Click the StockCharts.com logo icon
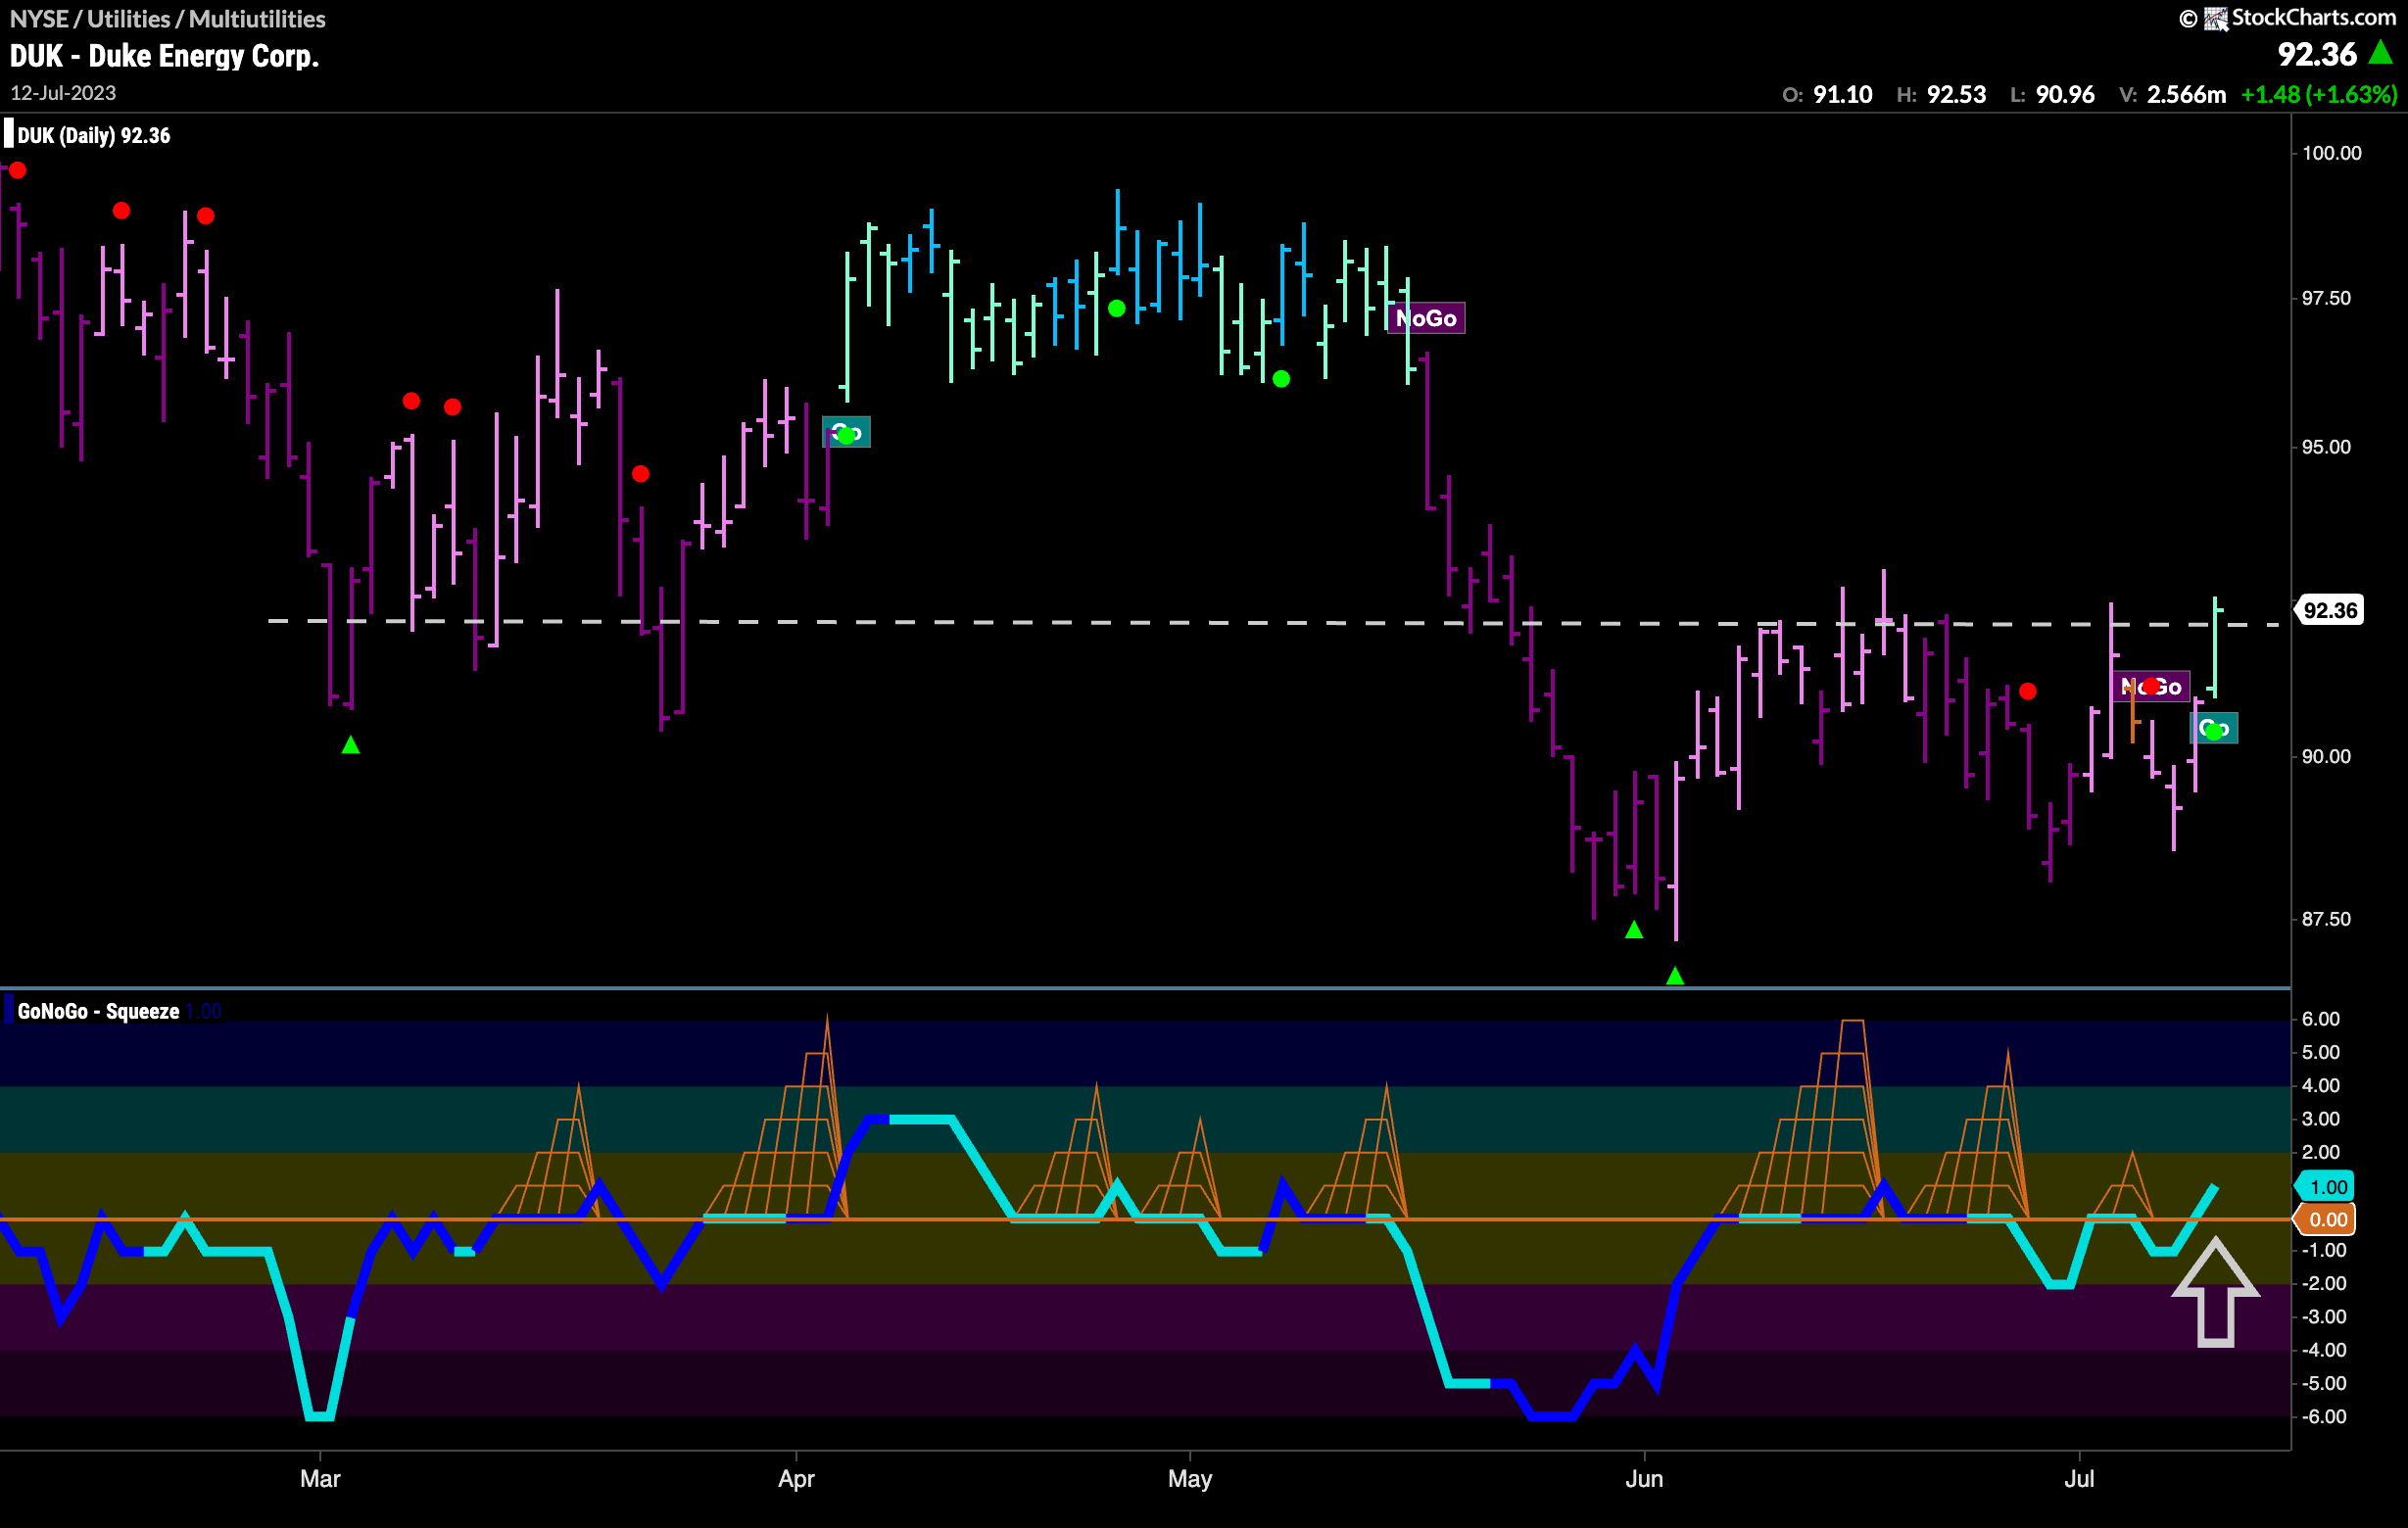2408x1528 pixels. pyautogui.click(x=2216, y=19)
